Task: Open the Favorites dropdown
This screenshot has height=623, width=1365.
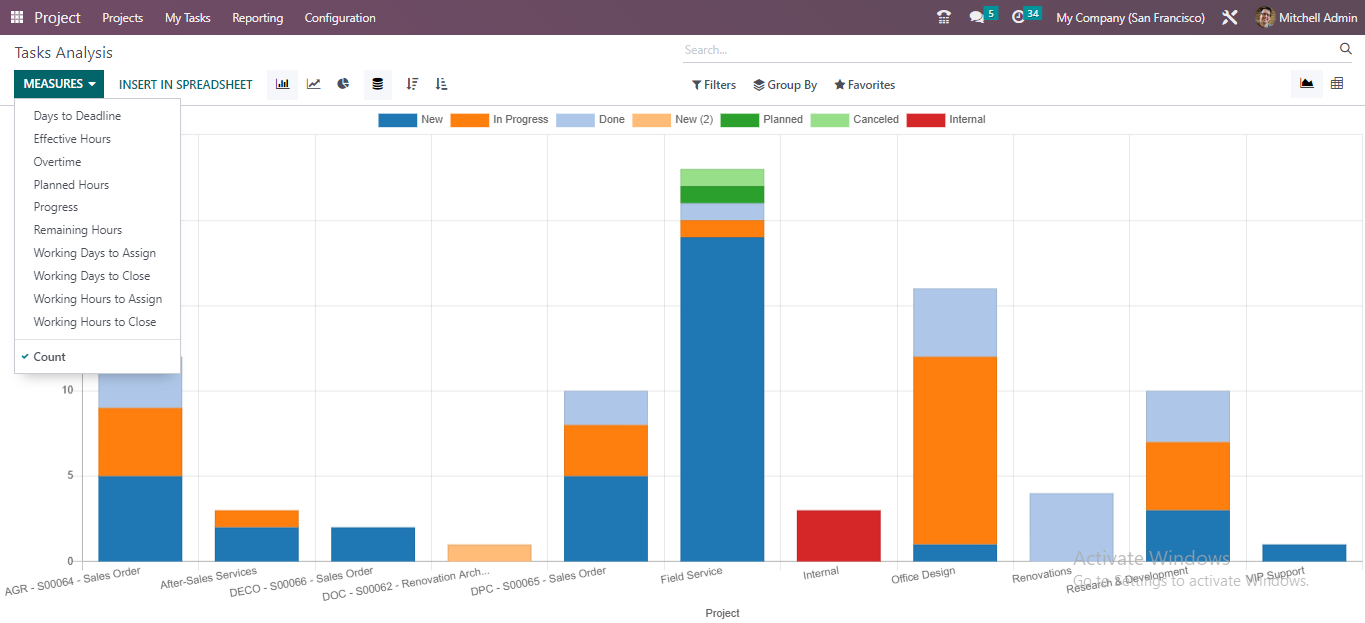Action: point(864,85)
